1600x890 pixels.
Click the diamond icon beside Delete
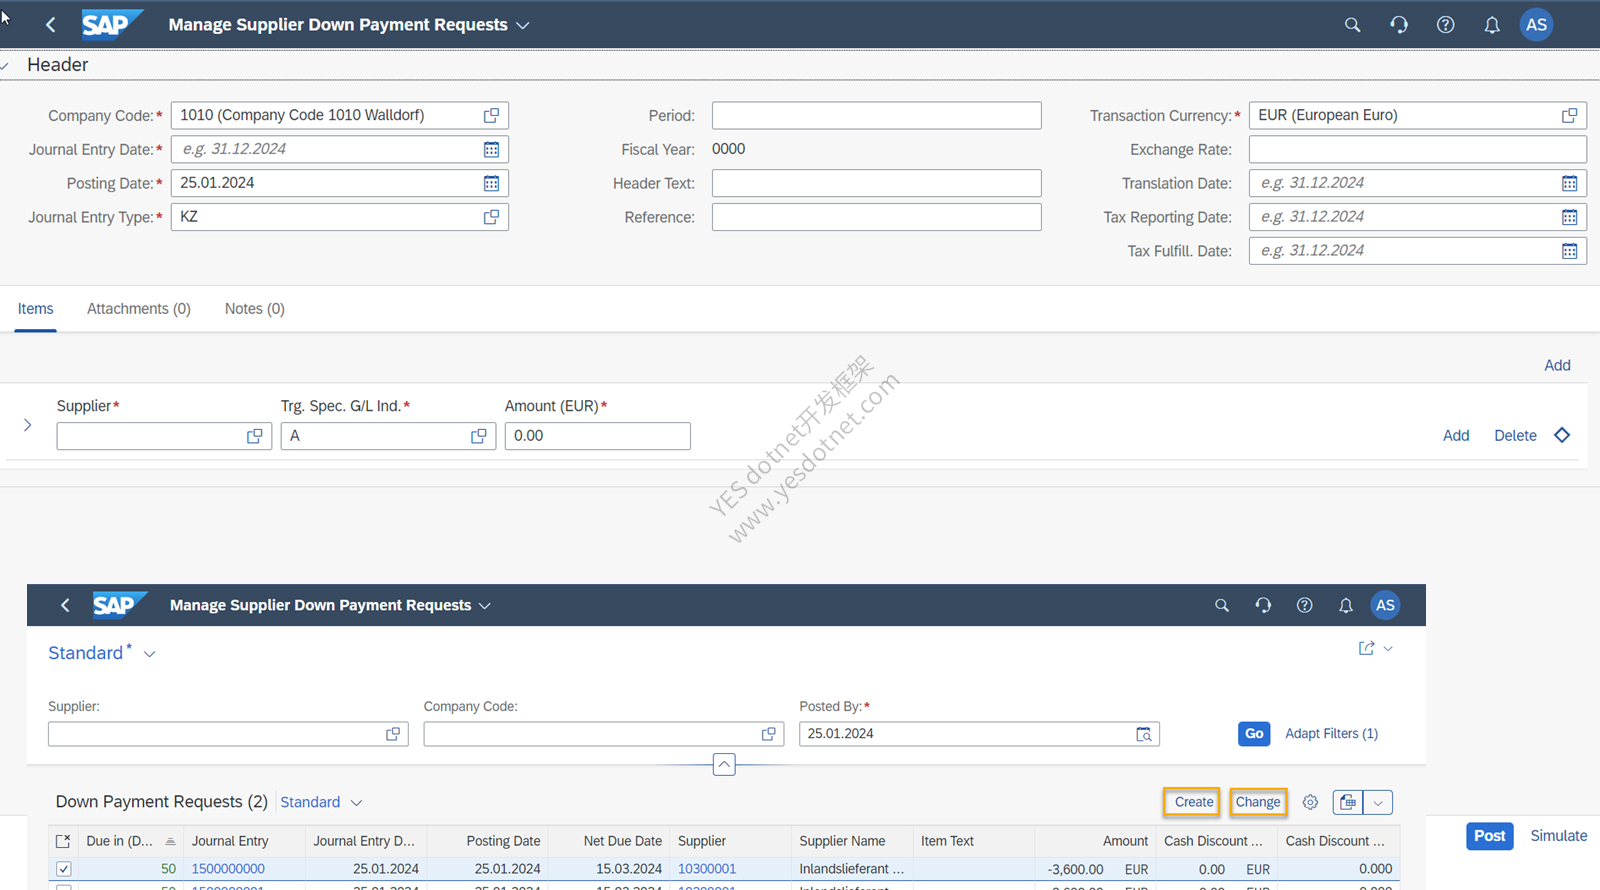pyautogui.click(x=1562, y=435)
